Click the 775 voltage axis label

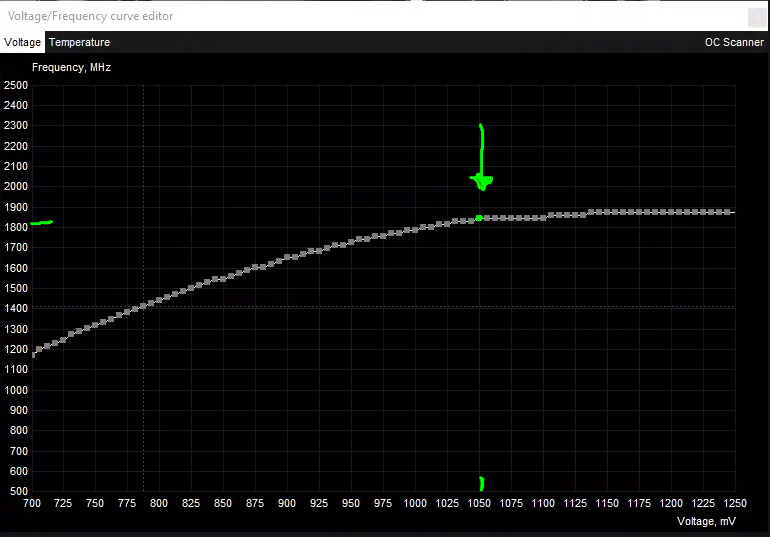coord(127,503)
